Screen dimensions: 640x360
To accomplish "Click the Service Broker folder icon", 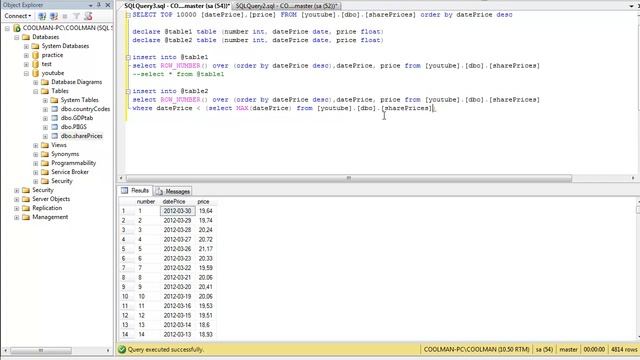I will click(45, 172).
